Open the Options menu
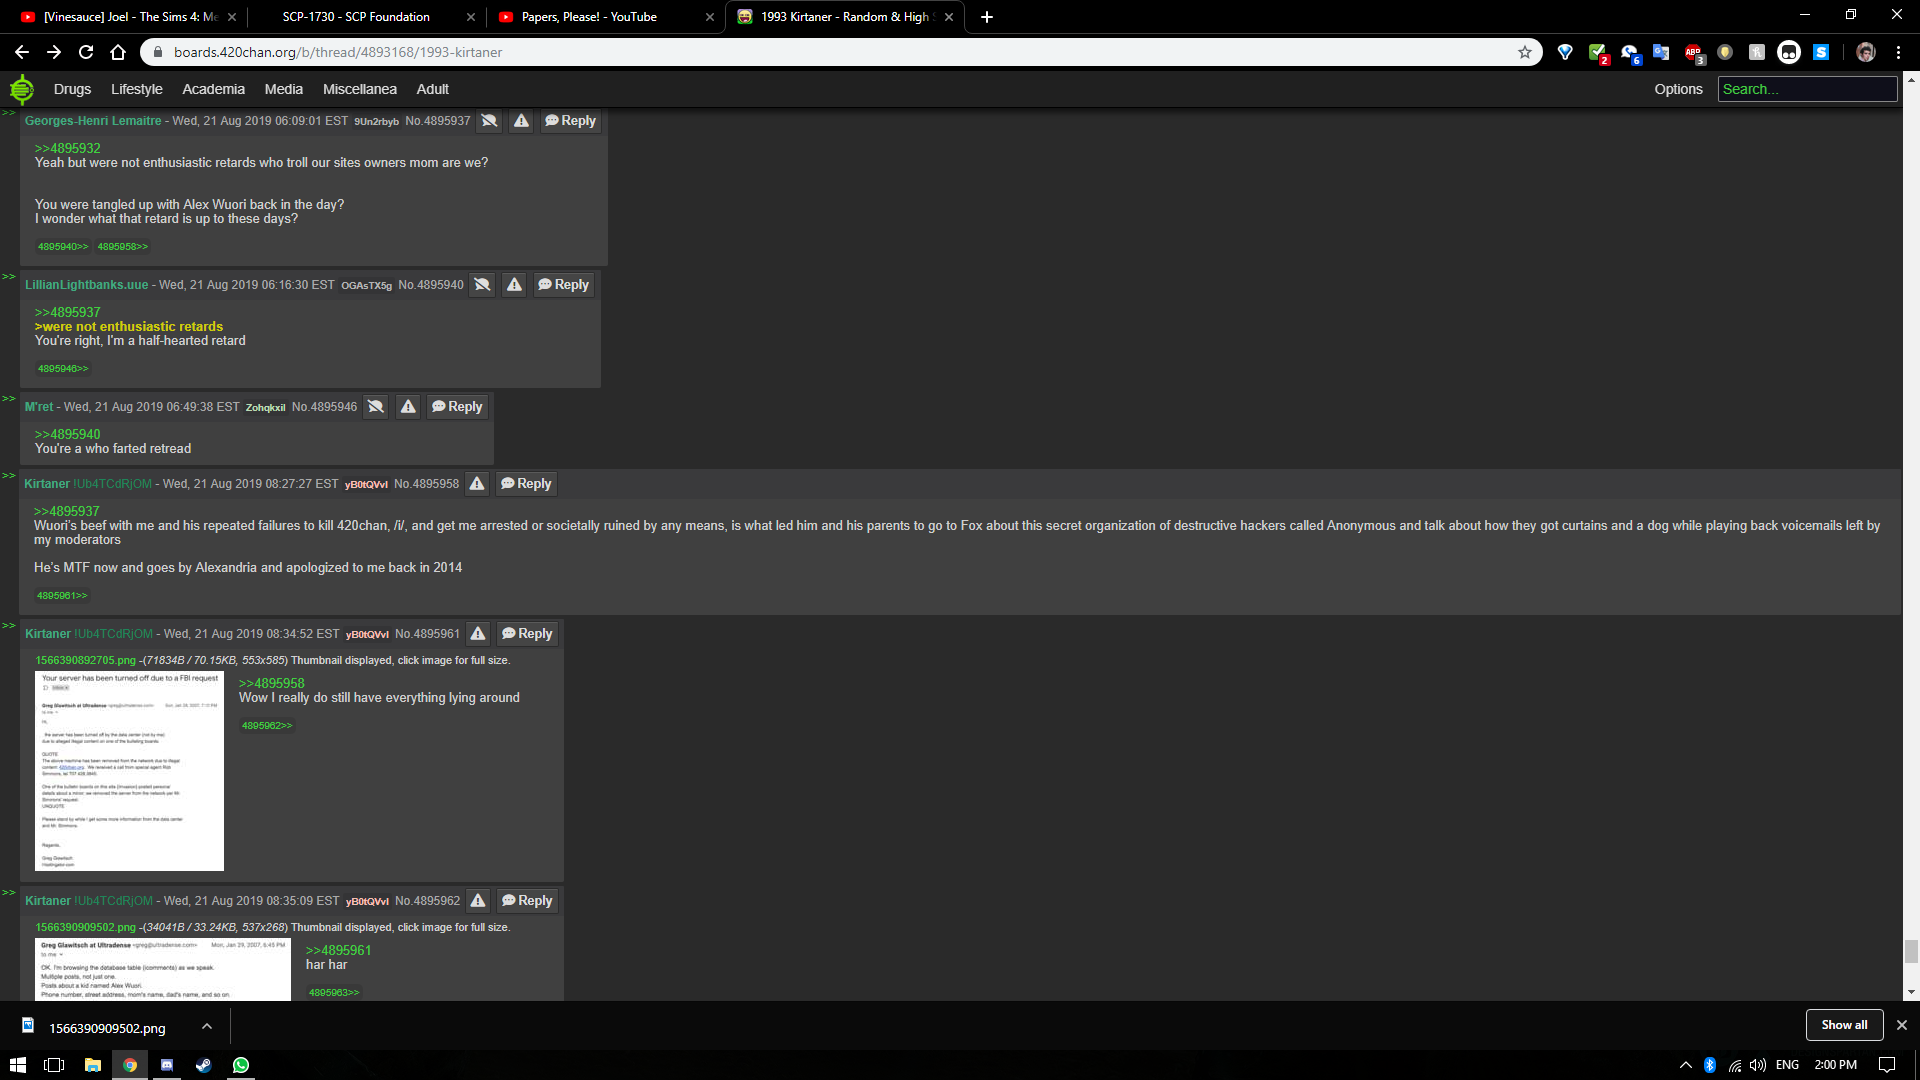The height and width of the screenshot is (1080, 1920). tap(1678, 89)
